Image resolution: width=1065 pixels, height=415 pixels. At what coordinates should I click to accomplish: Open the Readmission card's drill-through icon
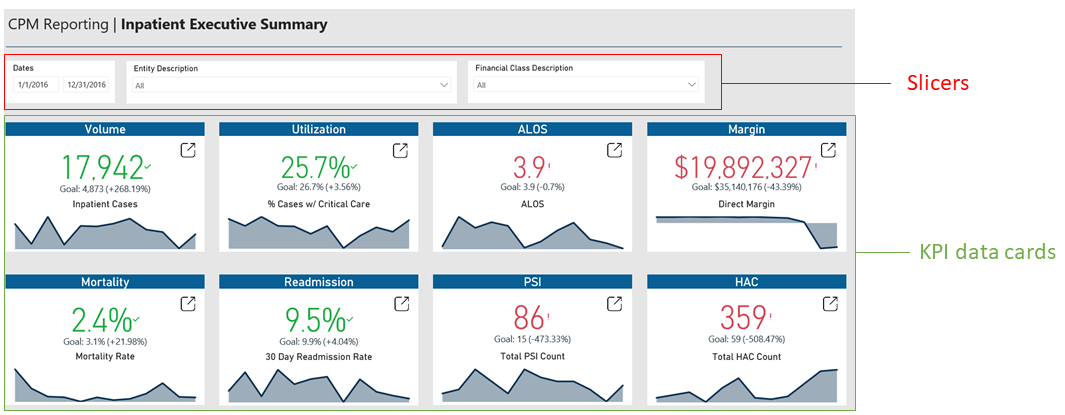[401, 303]
